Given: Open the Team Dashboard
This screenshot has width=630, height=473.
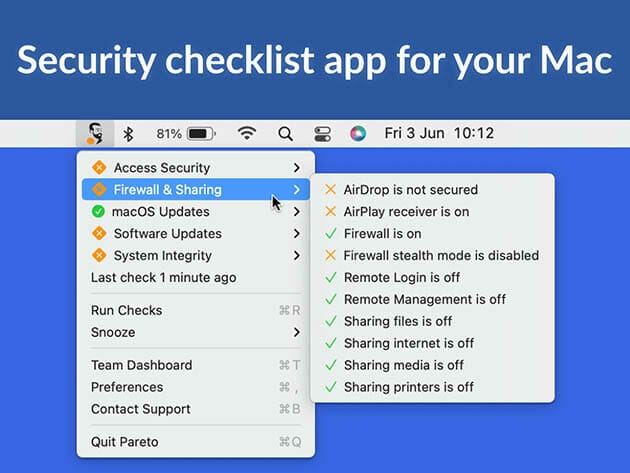Looking at the screenshot, I should click(x=141, y=365).
